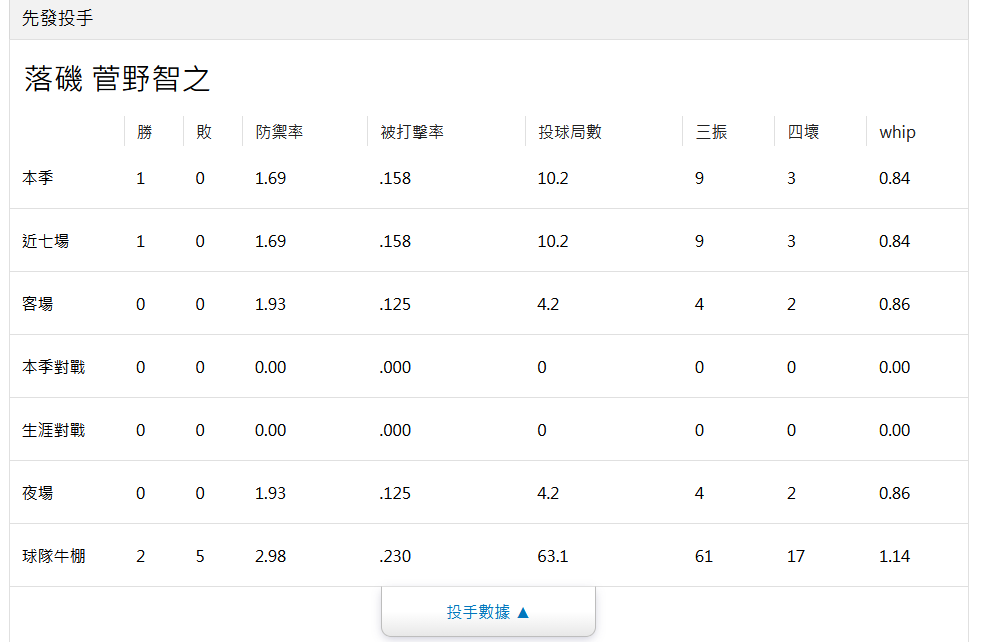Click the bullpen innings value 63.1

pyautogui.click(x=553, y=556)
